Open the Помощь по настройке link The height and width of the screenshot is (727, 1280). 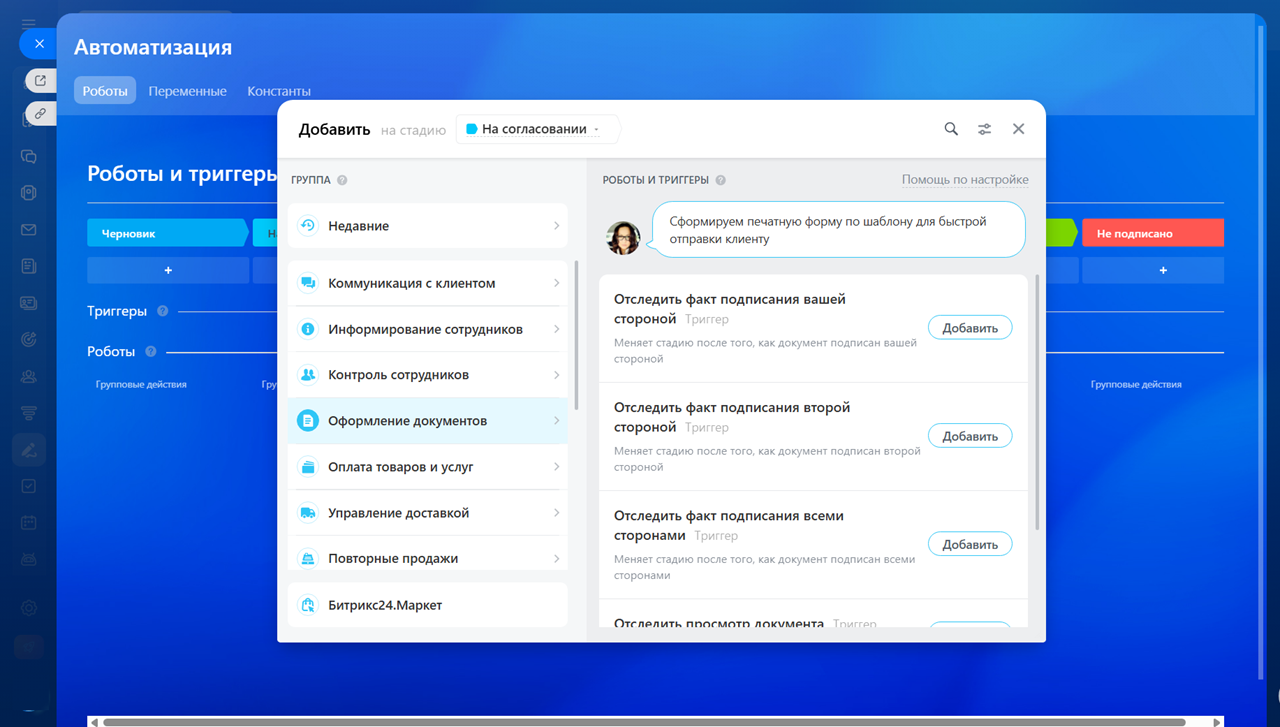964,180
